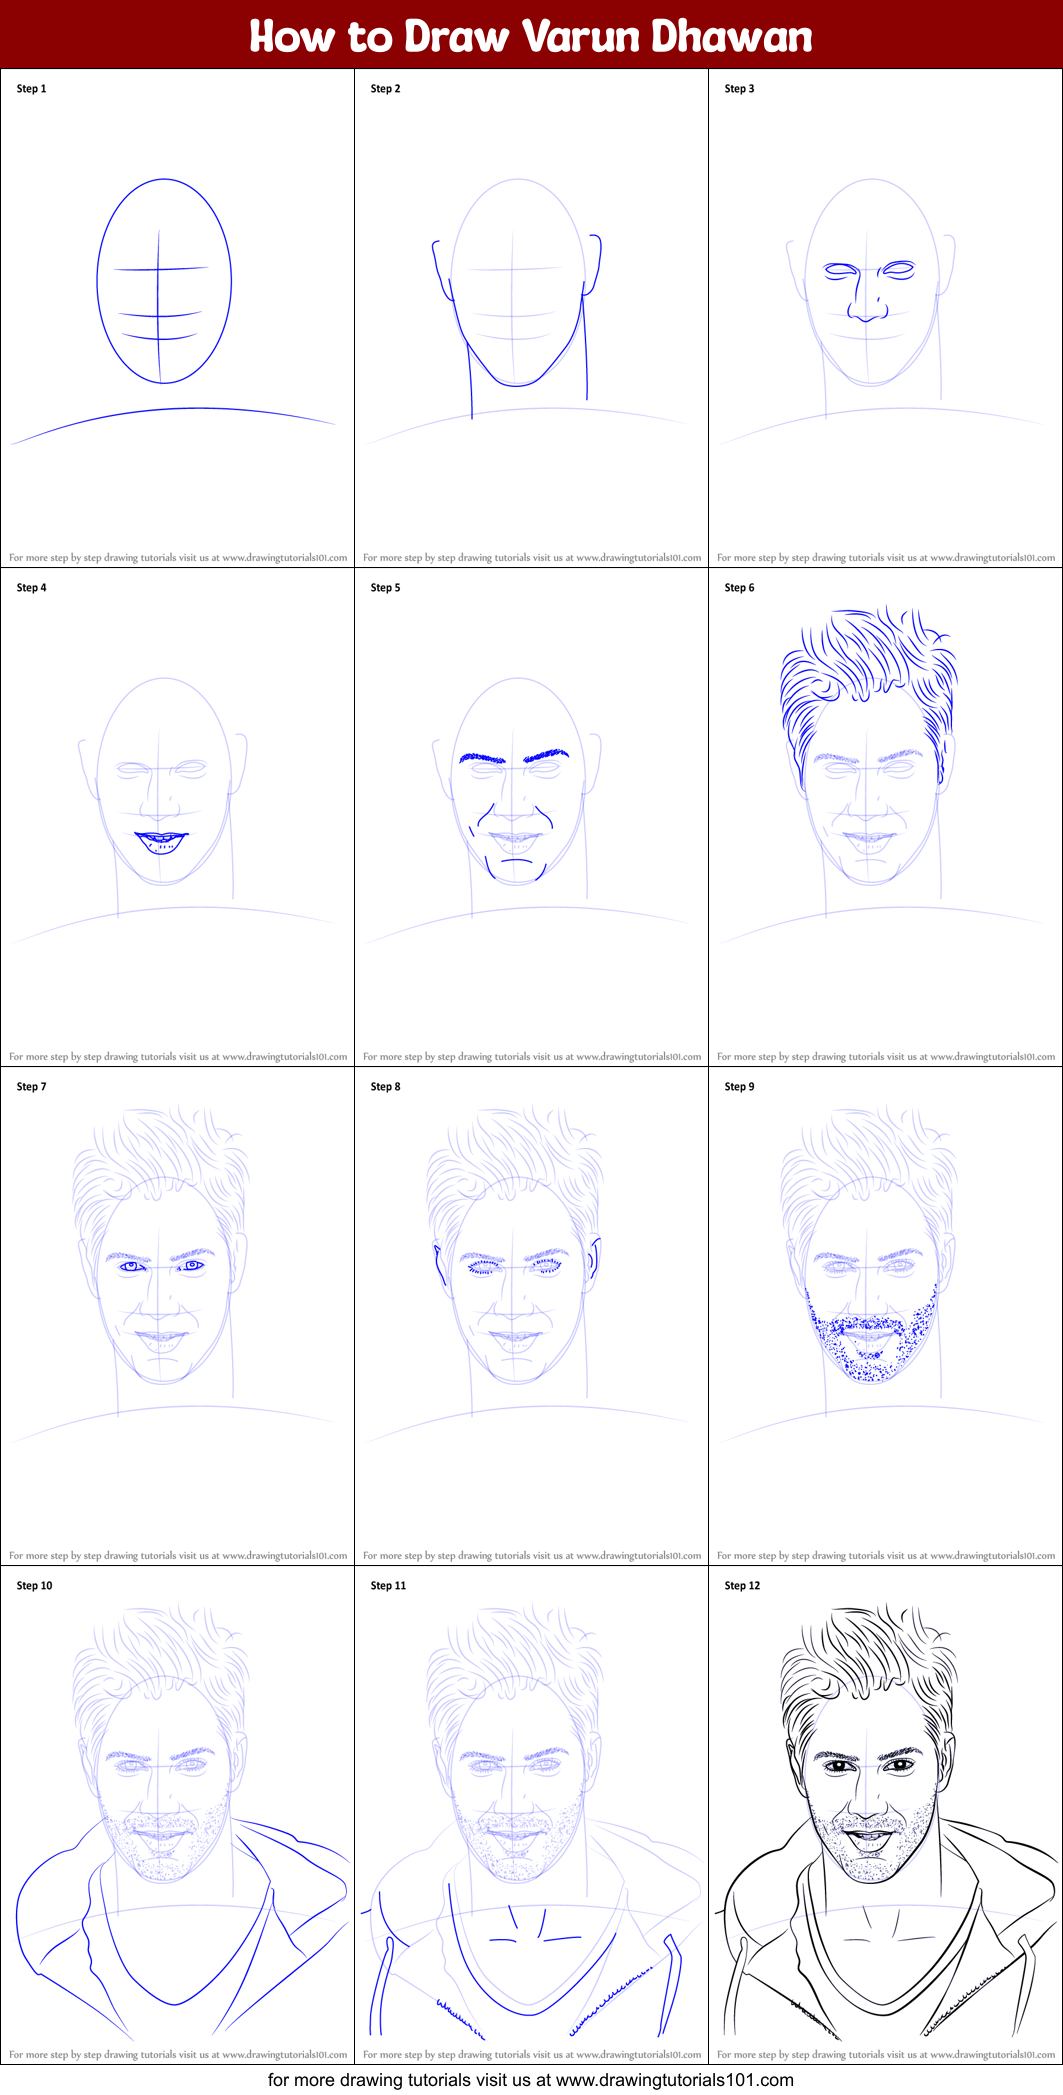
Task: Select the Step 5 eyebrows drawing
Action: point(514,756)
